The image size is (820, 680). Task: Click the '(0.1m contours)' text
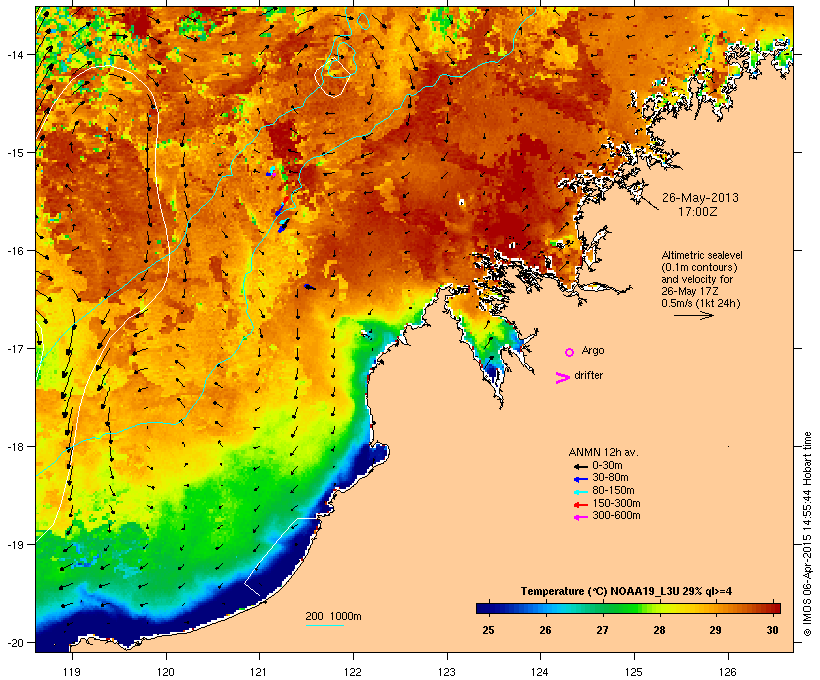coord(699,267)
